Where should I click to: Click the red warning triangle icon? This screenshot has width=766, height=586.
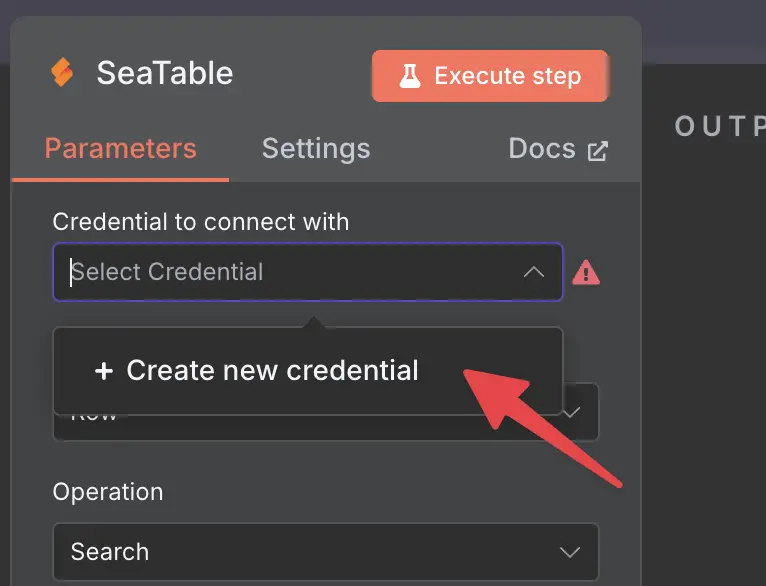click(586, 272)
